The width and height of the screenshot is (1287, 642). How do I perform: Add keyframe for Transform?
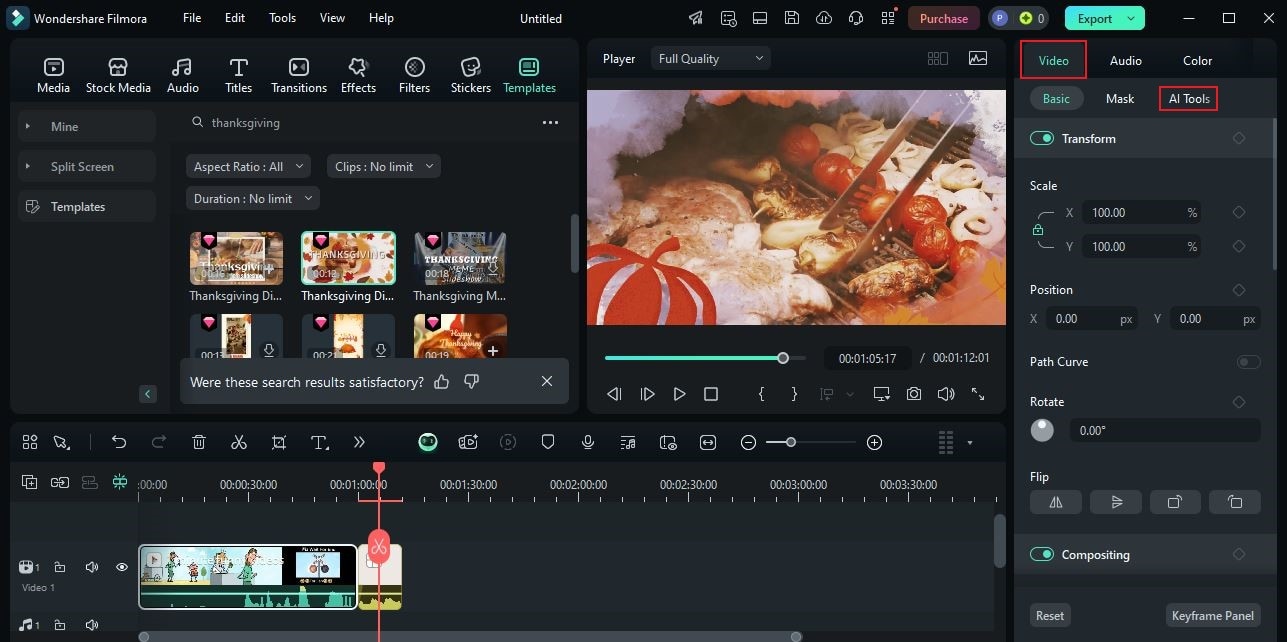1239,138
